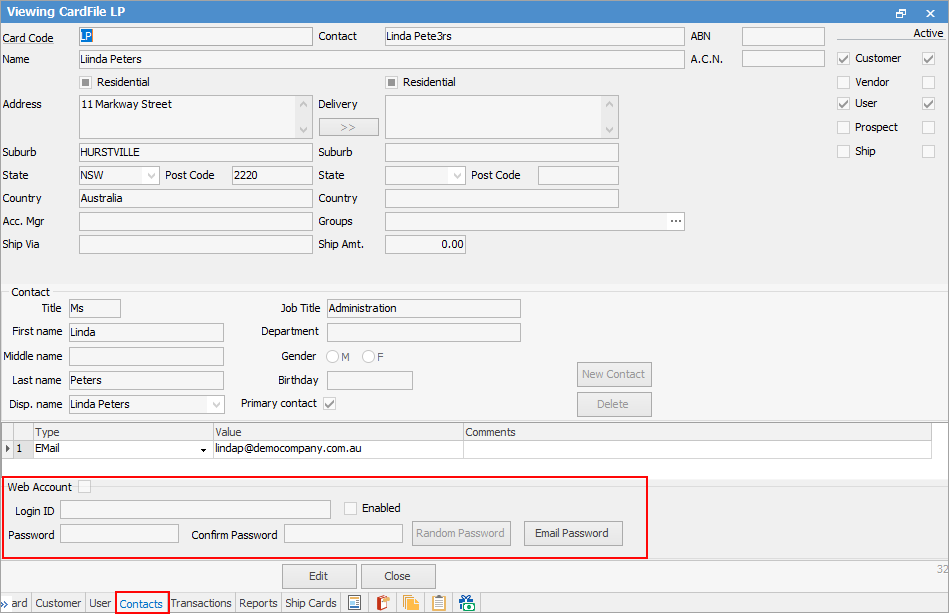The image size is (949, 614).
Task: Click the form-sheet icon after Ship Cards
Action: [x=354, y=603]
